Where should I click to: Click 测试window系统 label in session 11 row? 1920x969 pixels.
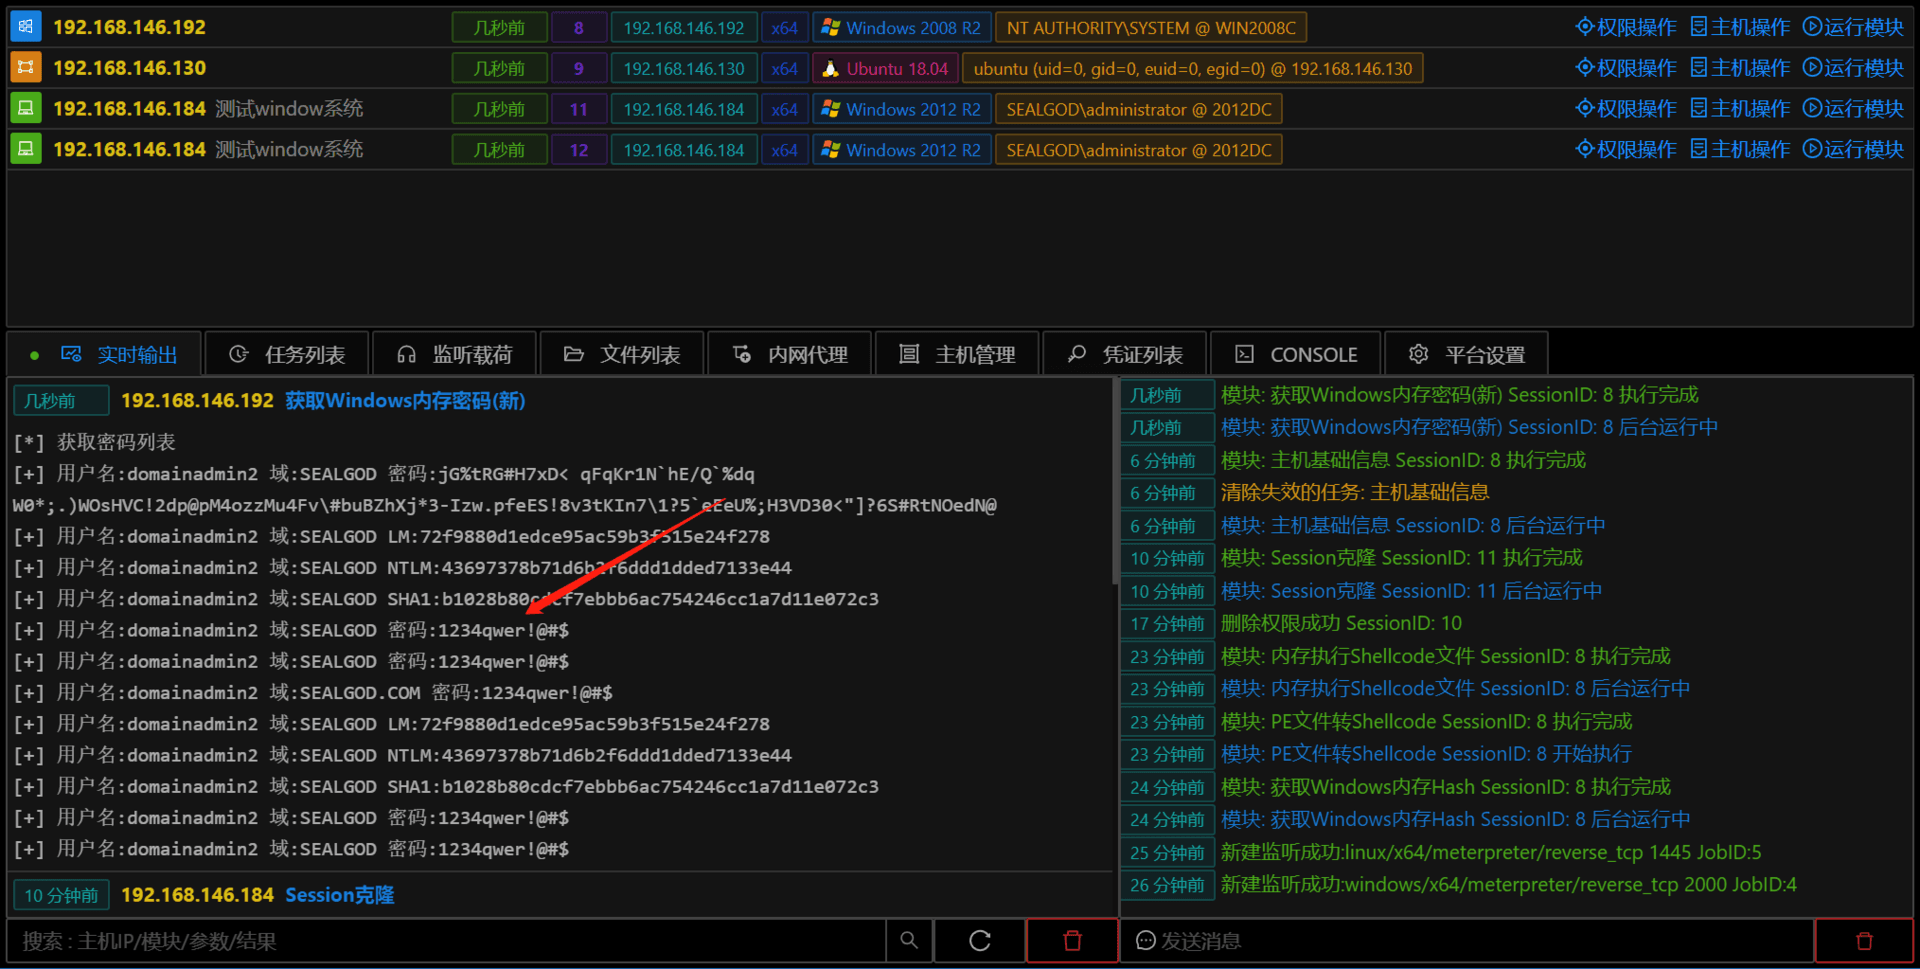click(x=289, y=108)
